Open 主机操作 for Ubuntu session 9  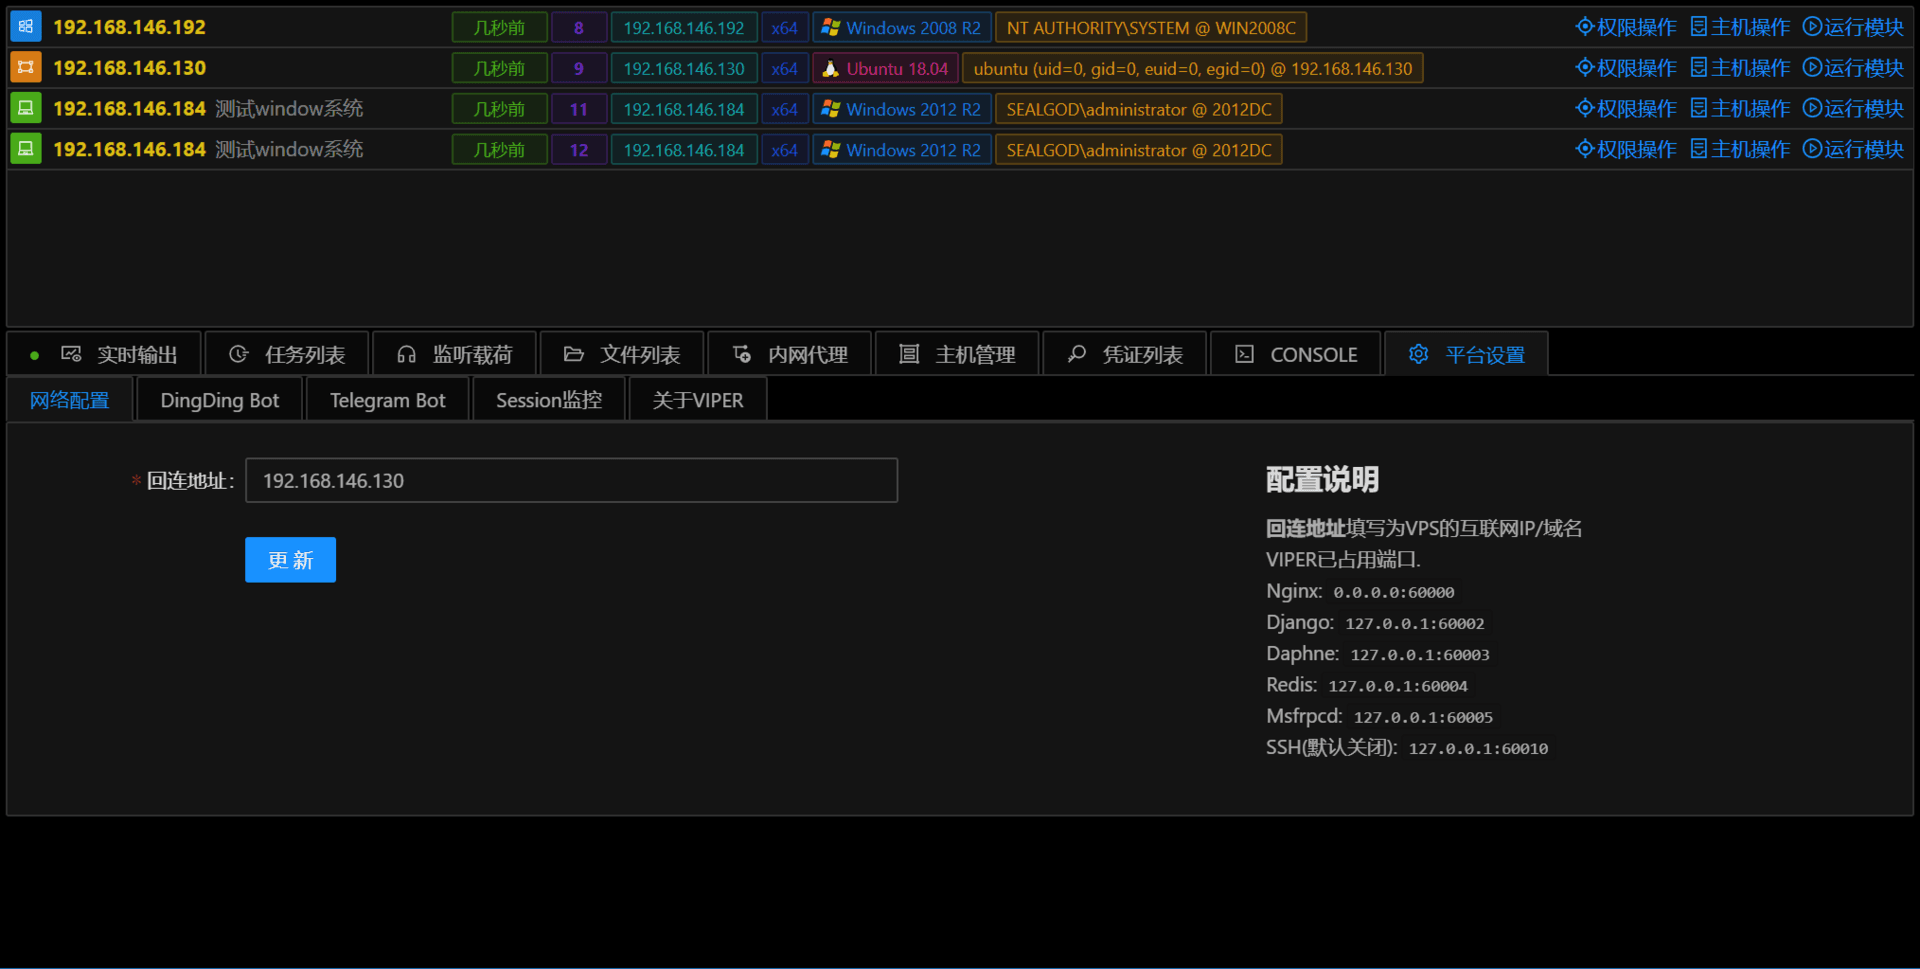pos(1740,68)
